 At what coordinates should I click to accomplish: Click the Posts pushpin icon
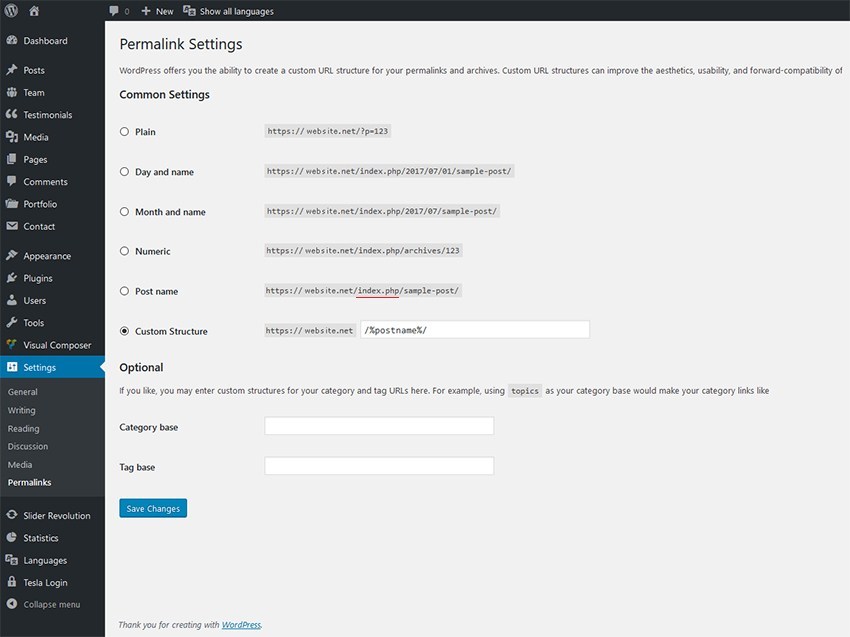coord(11,69)
